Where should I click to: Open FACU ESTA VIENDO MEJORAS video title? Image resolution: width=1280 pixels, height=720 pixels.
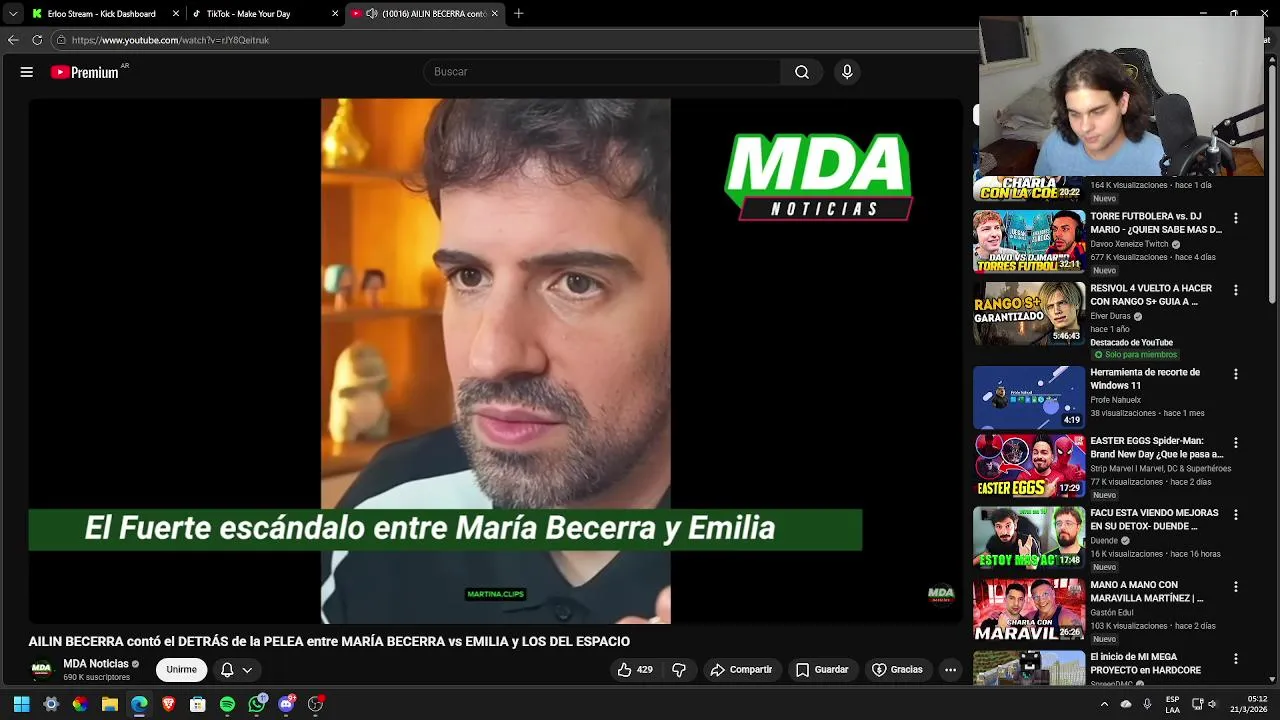[1154, 519]
